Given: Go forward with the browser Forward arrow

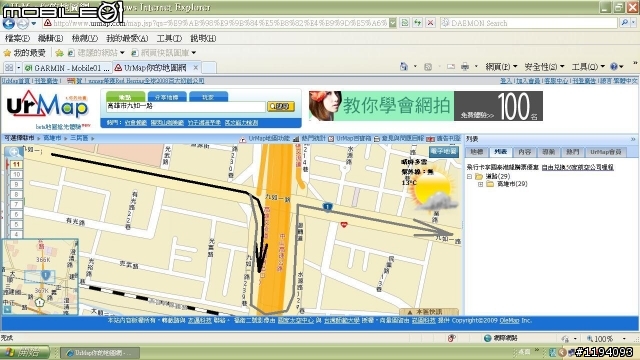Looking at the screenshot, I should pos(23,23).
